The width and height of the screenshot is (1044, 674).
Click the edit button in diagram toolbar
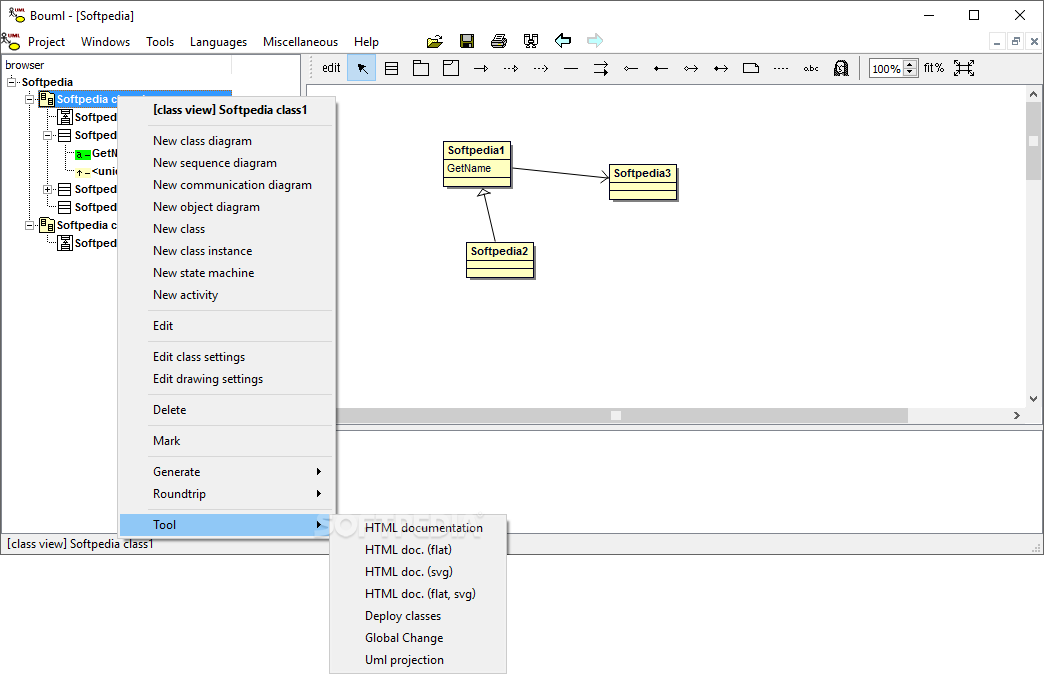coord(331,68)
